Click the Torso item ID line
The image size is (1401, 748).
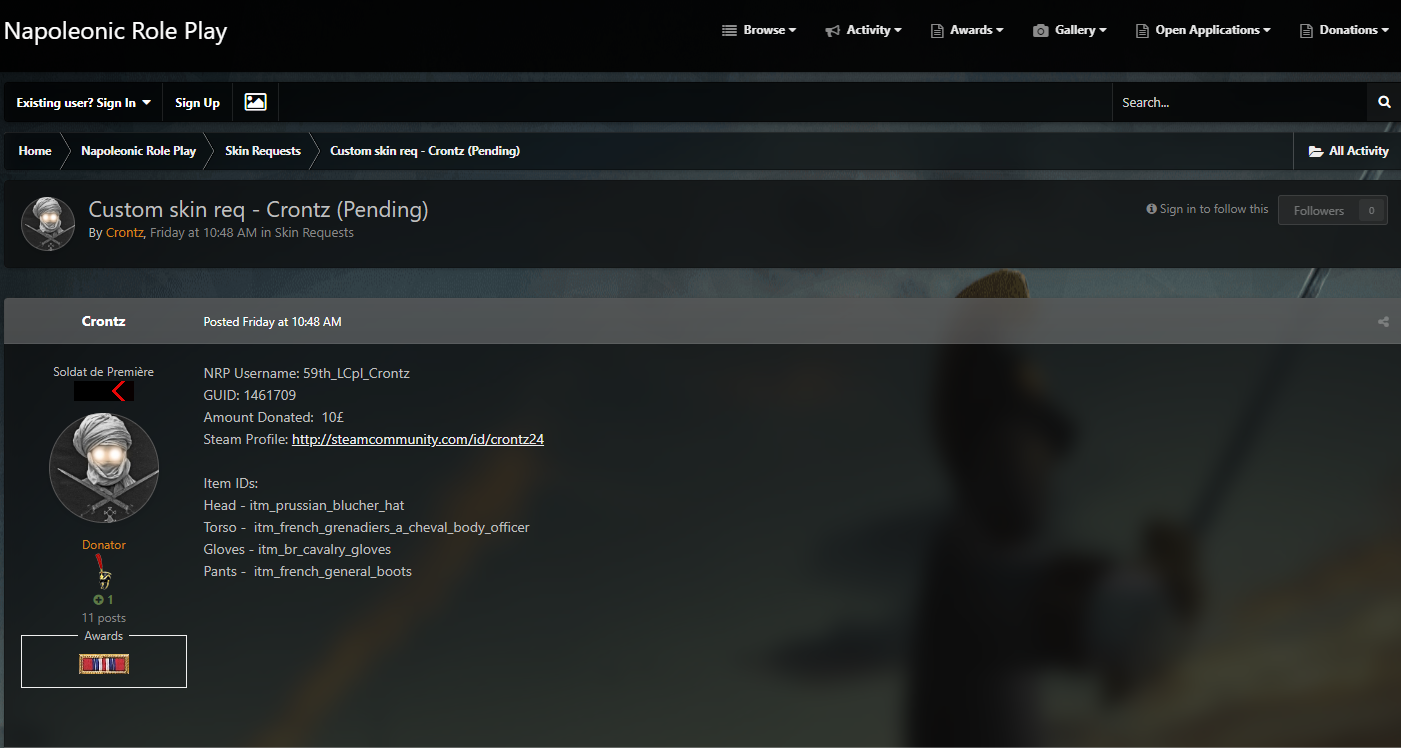pos(366,527)
